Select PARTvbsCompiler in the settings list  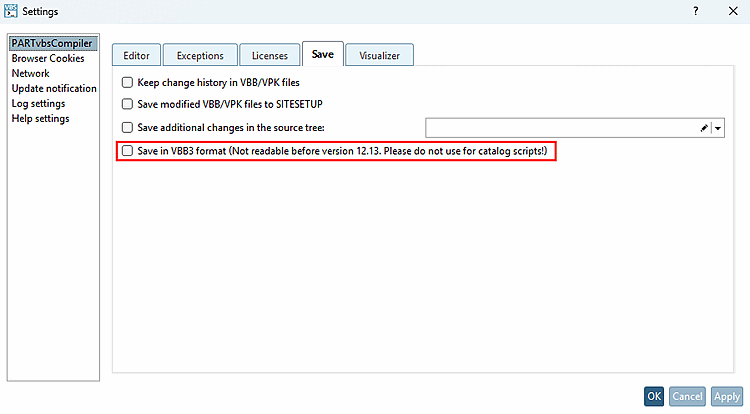[x=53, y=44]
